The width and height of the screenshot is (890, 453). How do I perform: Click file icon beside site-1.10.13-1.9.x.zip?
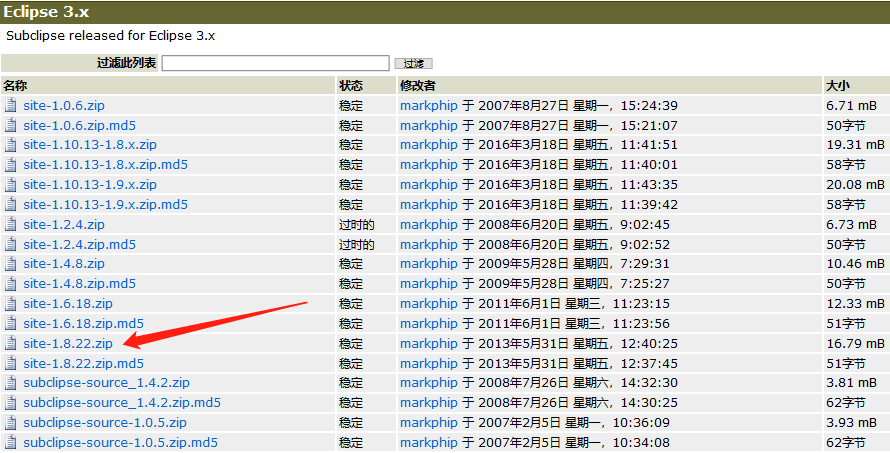click(x=11, y=184)
